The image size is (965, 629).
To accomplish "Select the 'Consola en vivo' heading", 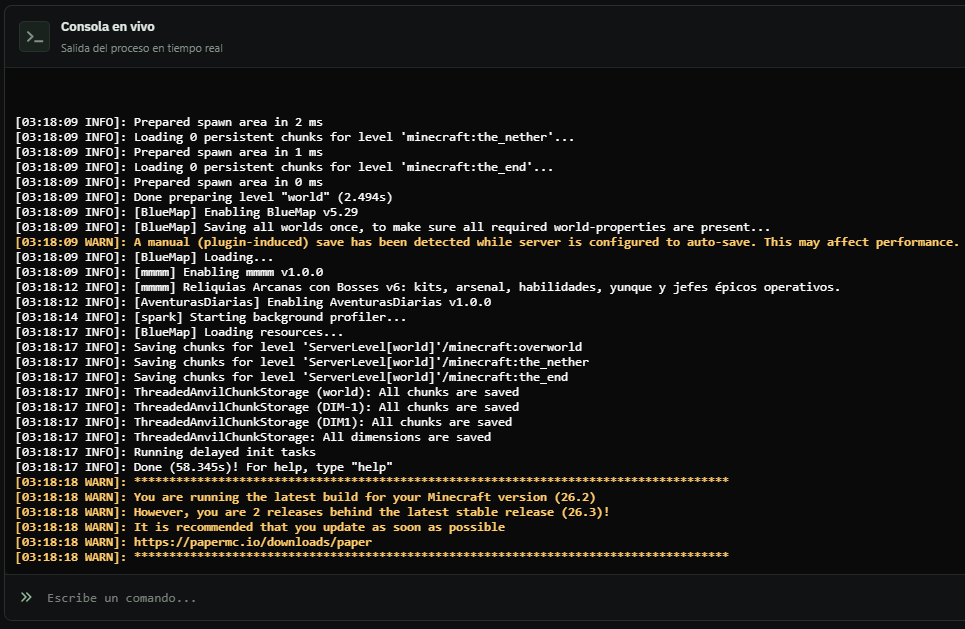I will coord(108,26).
